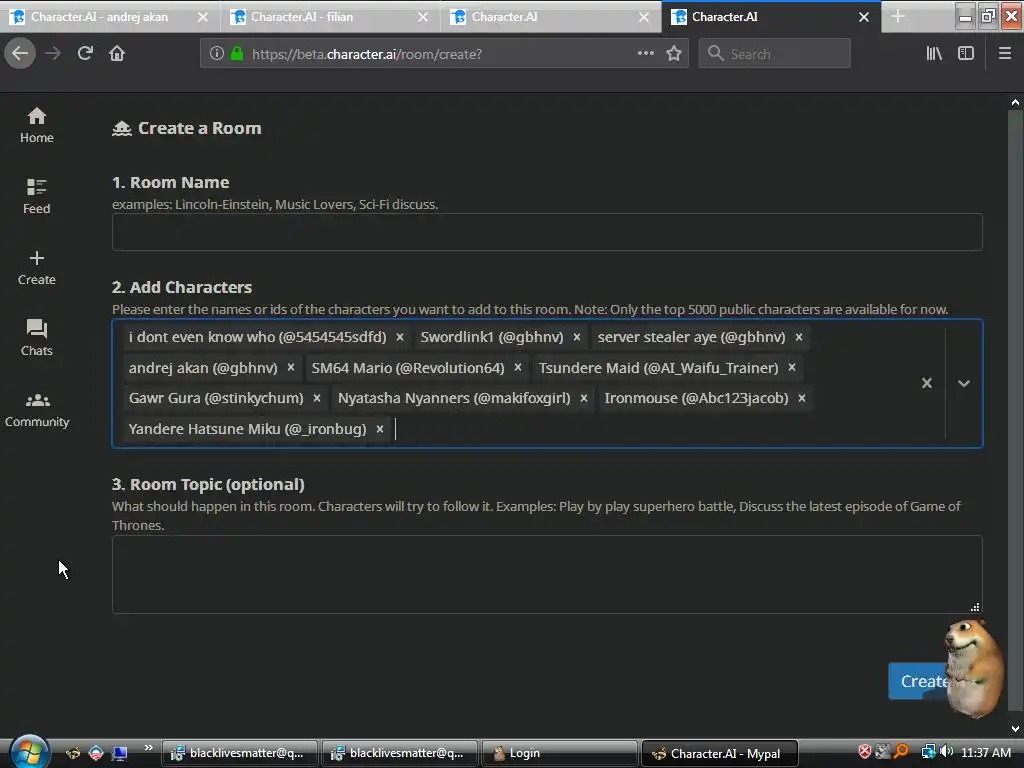The image size is (1024, 768).
Task: Close the active Character.AI tab
Action: 863,17
